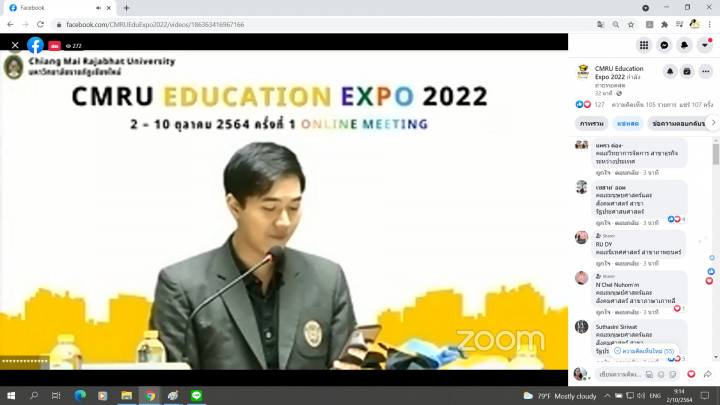Click the save video icon next to page name
Image resolution: width=720 pixels, height=405 pixels.
(x=687, y=72)
